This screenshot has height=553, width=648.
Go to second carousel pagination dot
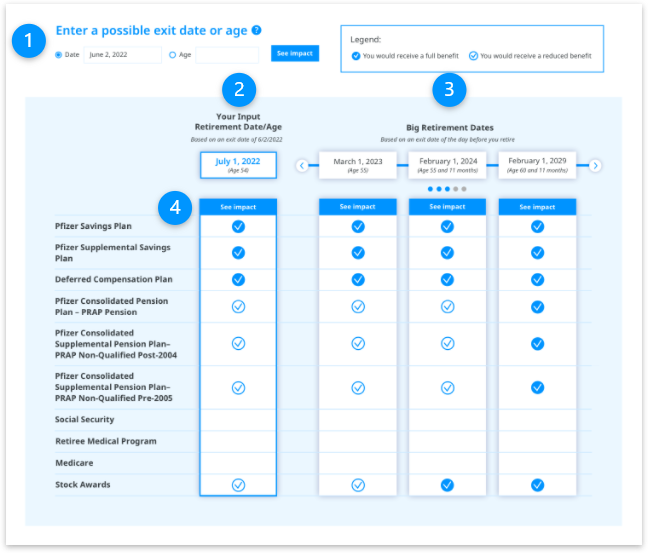(439, 189)
